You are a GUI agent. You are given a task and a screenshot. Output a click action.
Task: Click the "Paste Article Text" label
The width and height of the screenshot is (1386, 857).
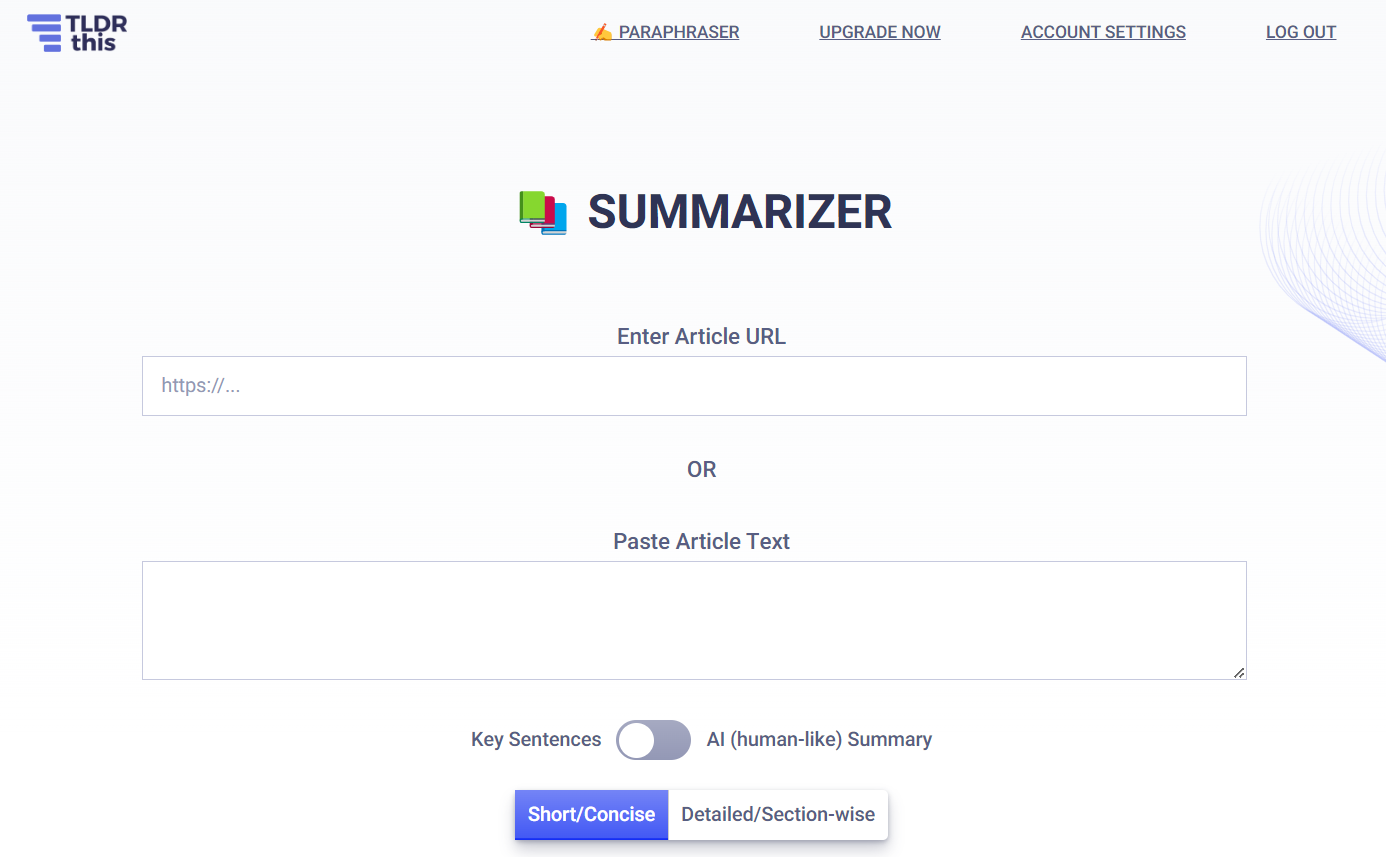coord(701,541)
